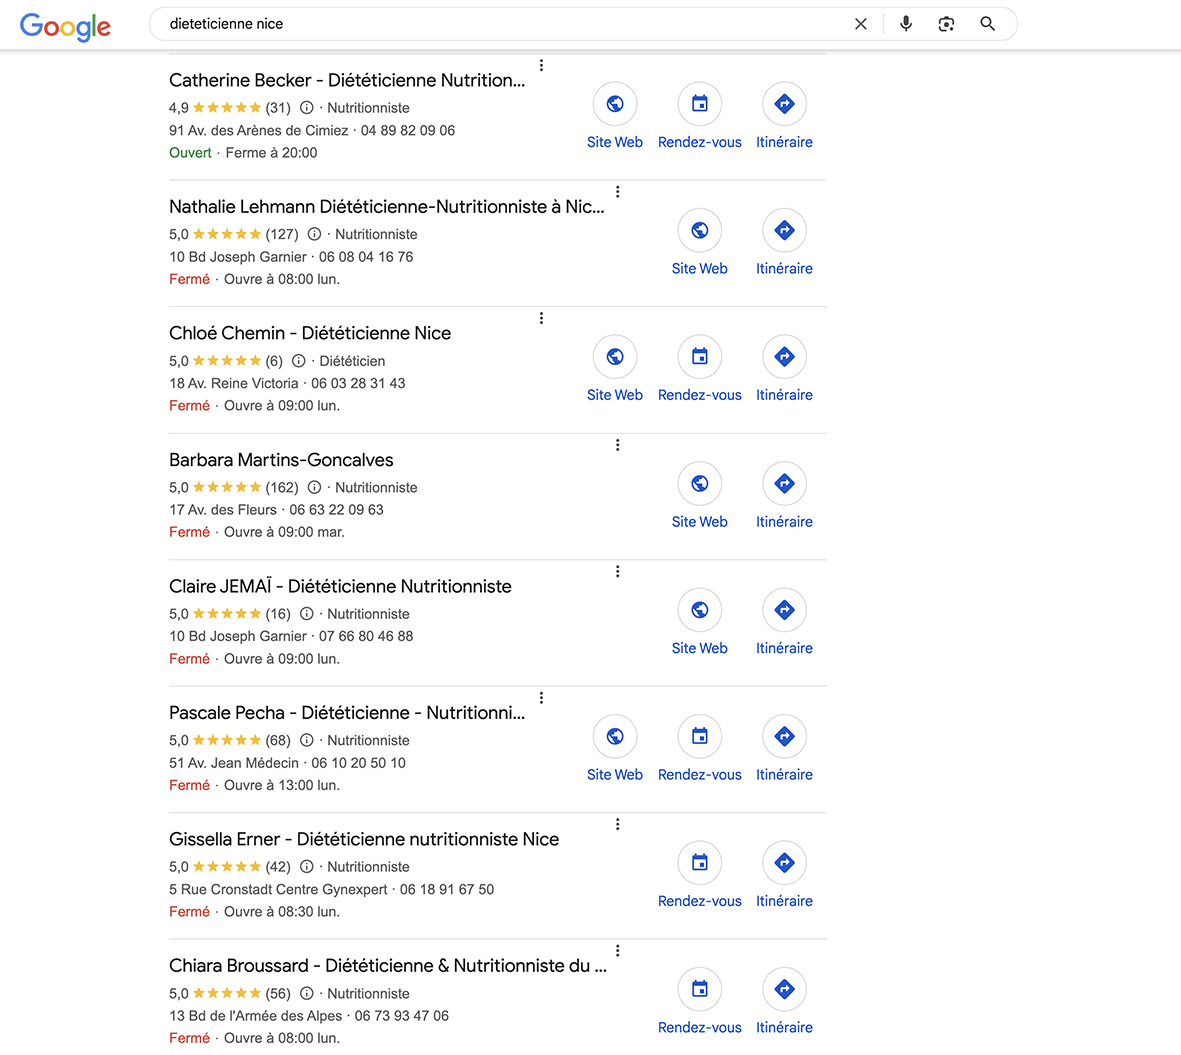The height and width of the screenshot is (1055, 1181).
Task: Book Chloé Chemin via Rendez-vous calendar icon
Action: coord(700,357)
